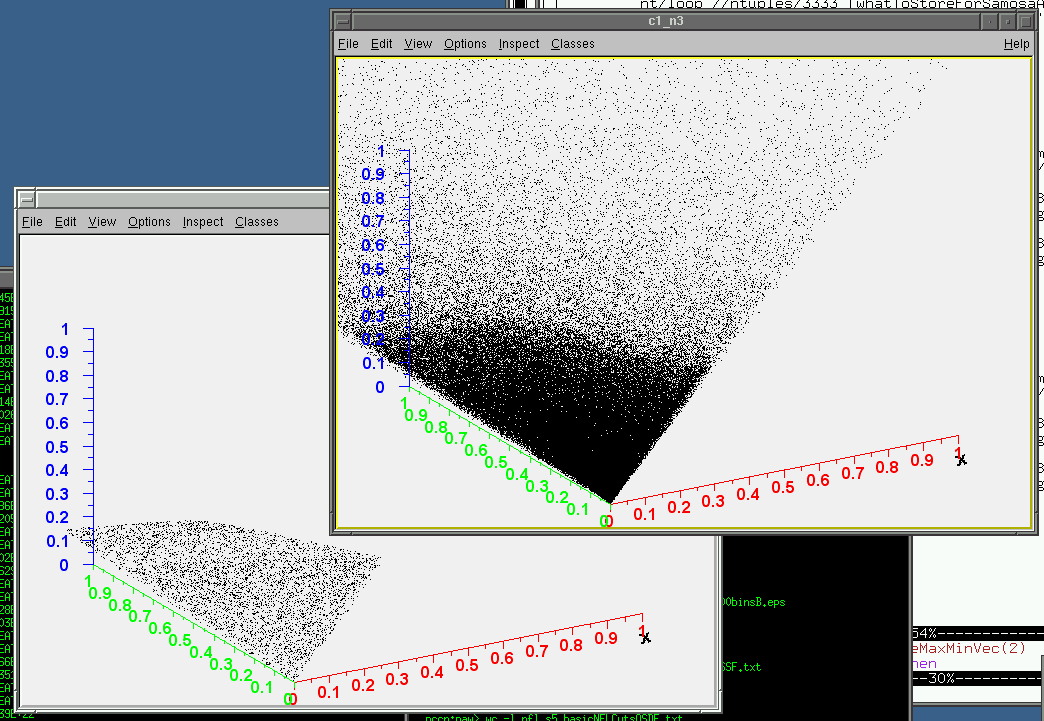Open Classes menu in the lower-left canvas window
The width and height of the screenshot is (1044, 721).
click(257, 222)
